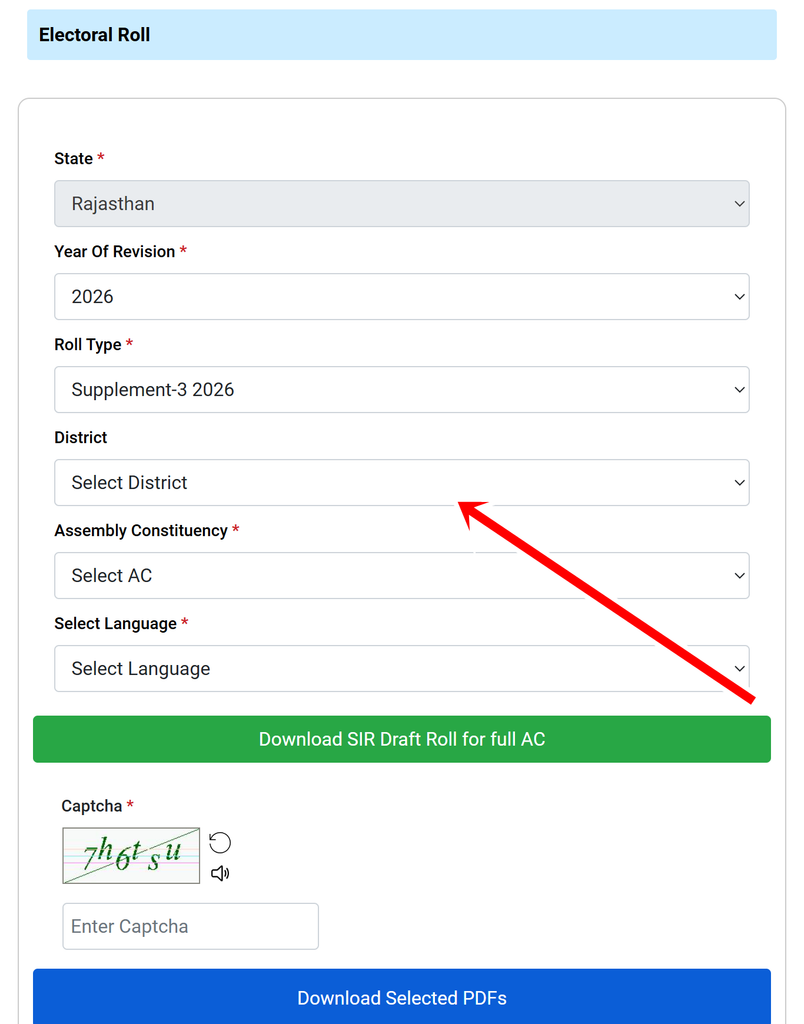
Task: Click the Electoral Roll header banner
Action: [x=402, y=35]
